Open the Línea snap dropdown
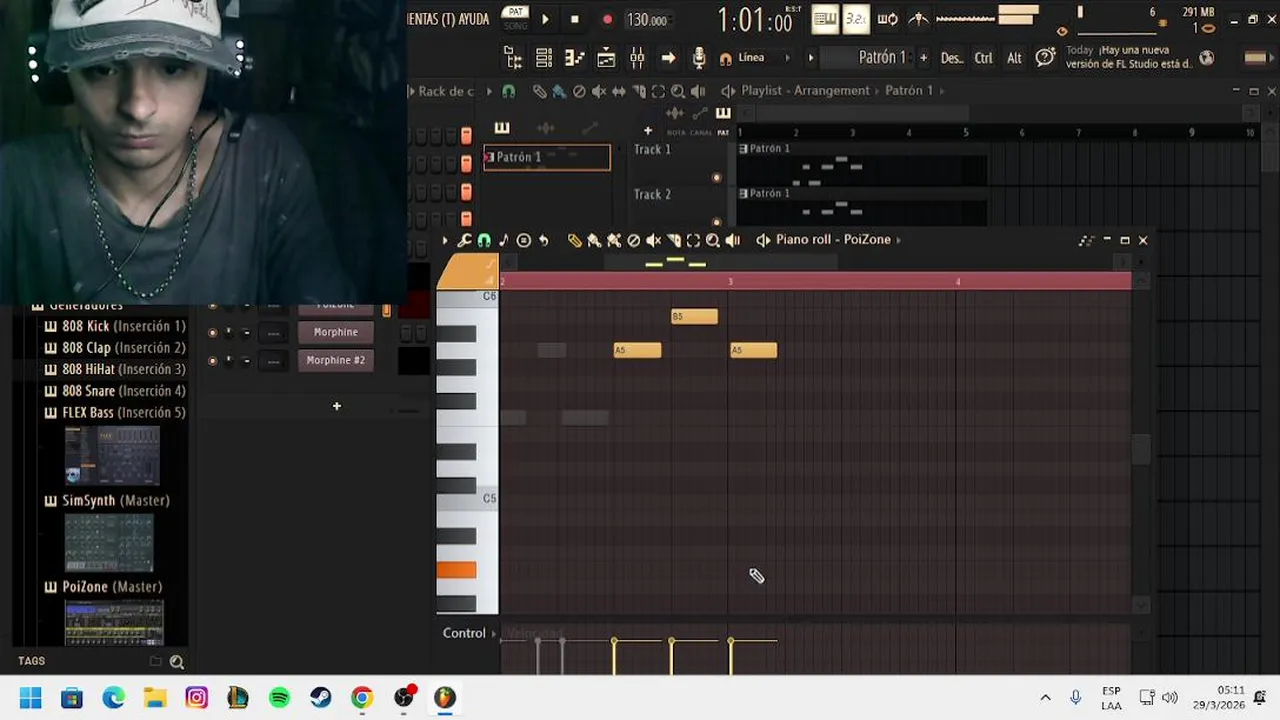1280x720 pixels. 762,58
